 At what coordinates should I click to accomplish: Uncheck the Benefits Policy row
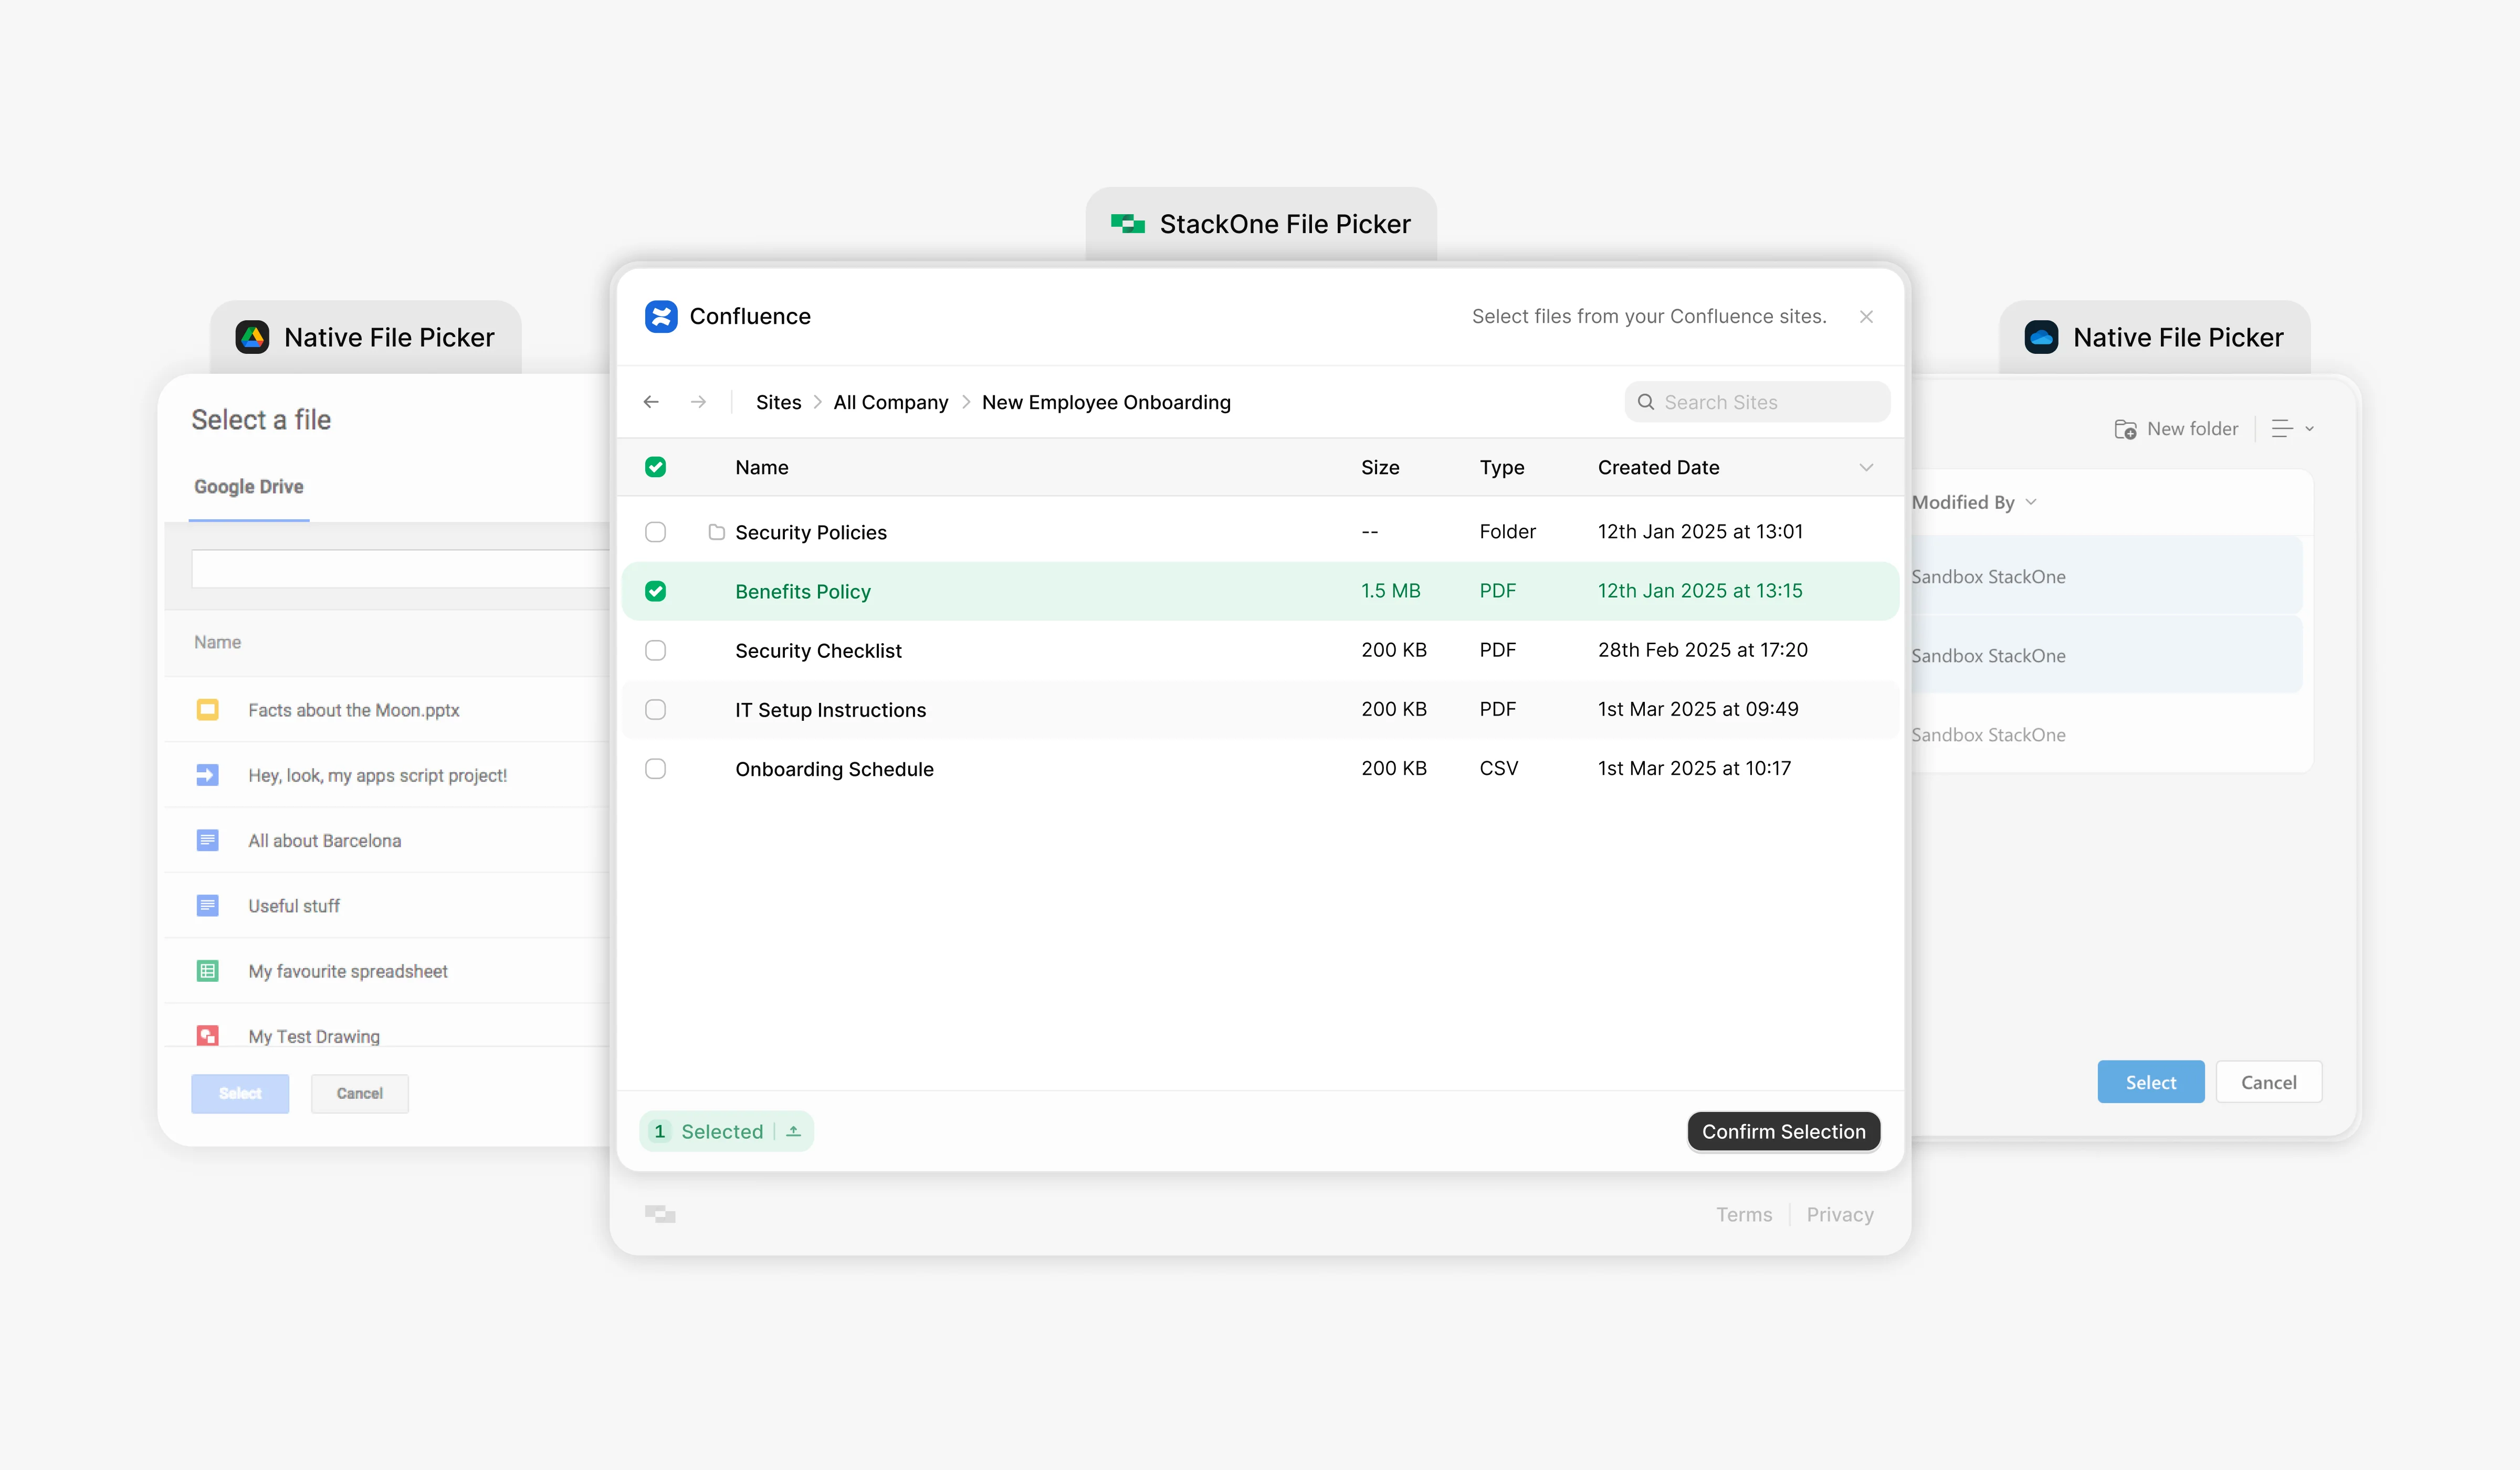(x=656, y=591)
